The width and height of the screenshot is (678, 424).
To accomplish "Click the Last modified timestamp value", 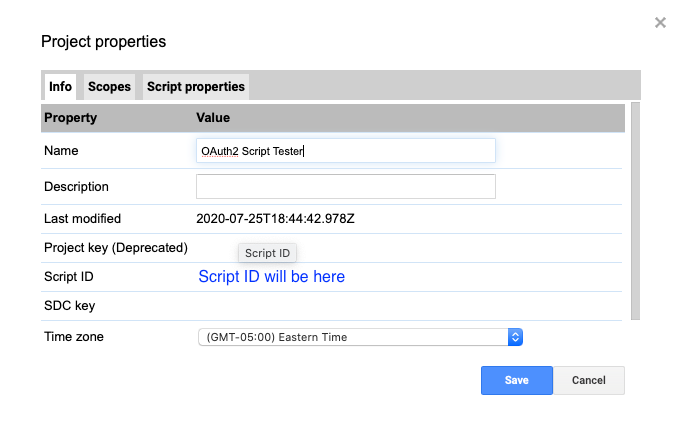I will [275, 219].
